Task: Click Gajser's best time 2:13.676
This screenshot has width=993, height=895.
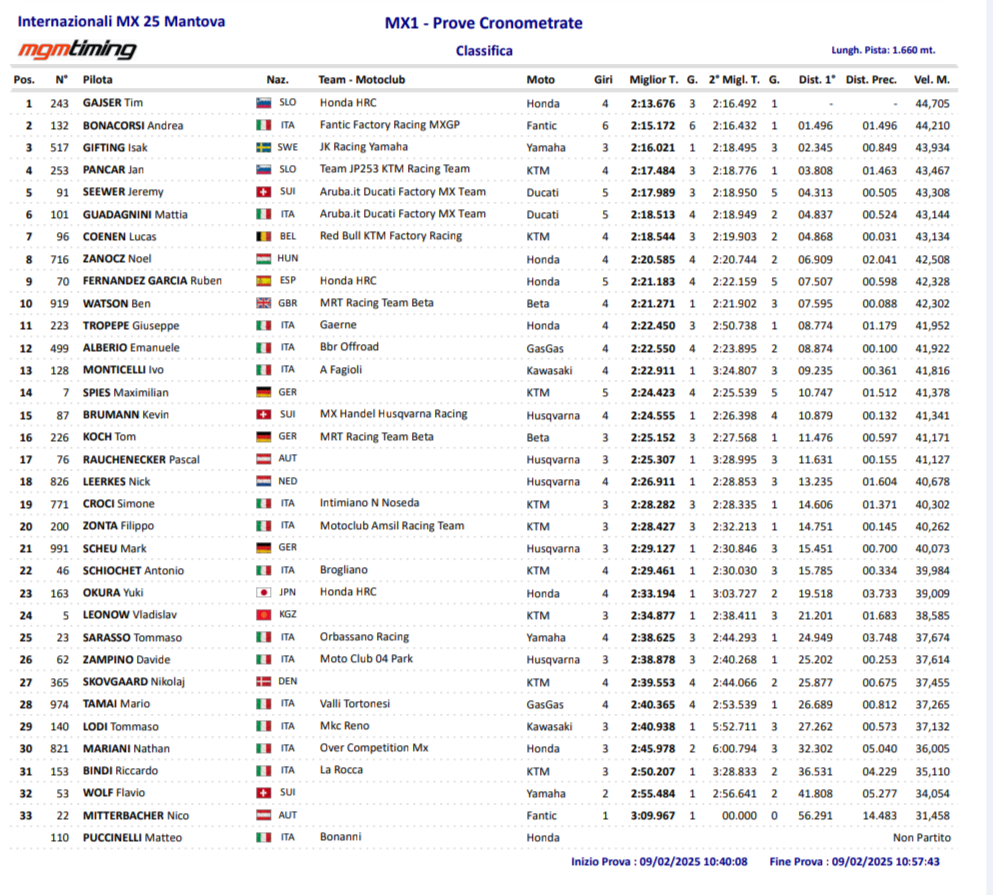Action: (x=652, y=104)
